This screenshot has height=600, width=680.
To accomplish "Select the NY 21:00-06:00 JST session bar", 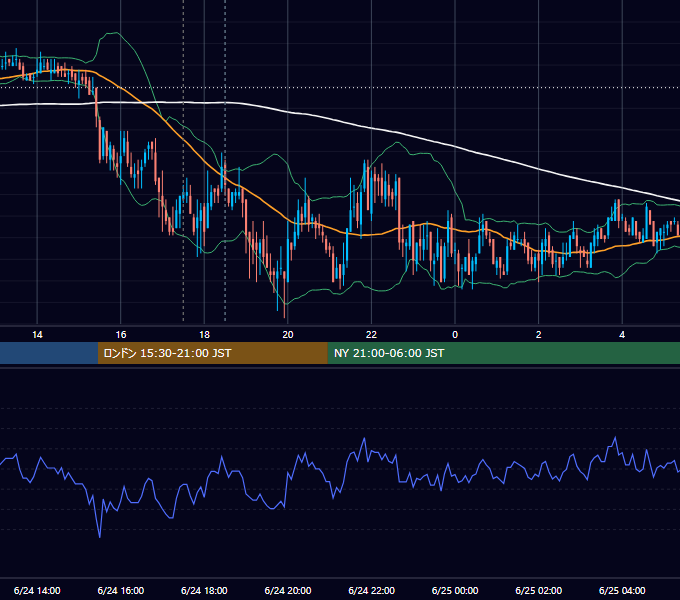I will click(x=503, y=353).
